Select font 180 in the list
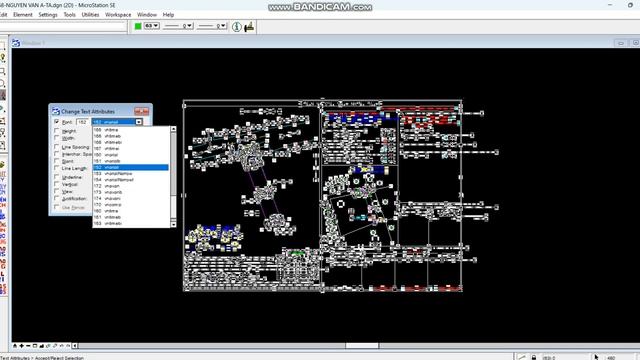640x360 pixels. tap(131, 211)
